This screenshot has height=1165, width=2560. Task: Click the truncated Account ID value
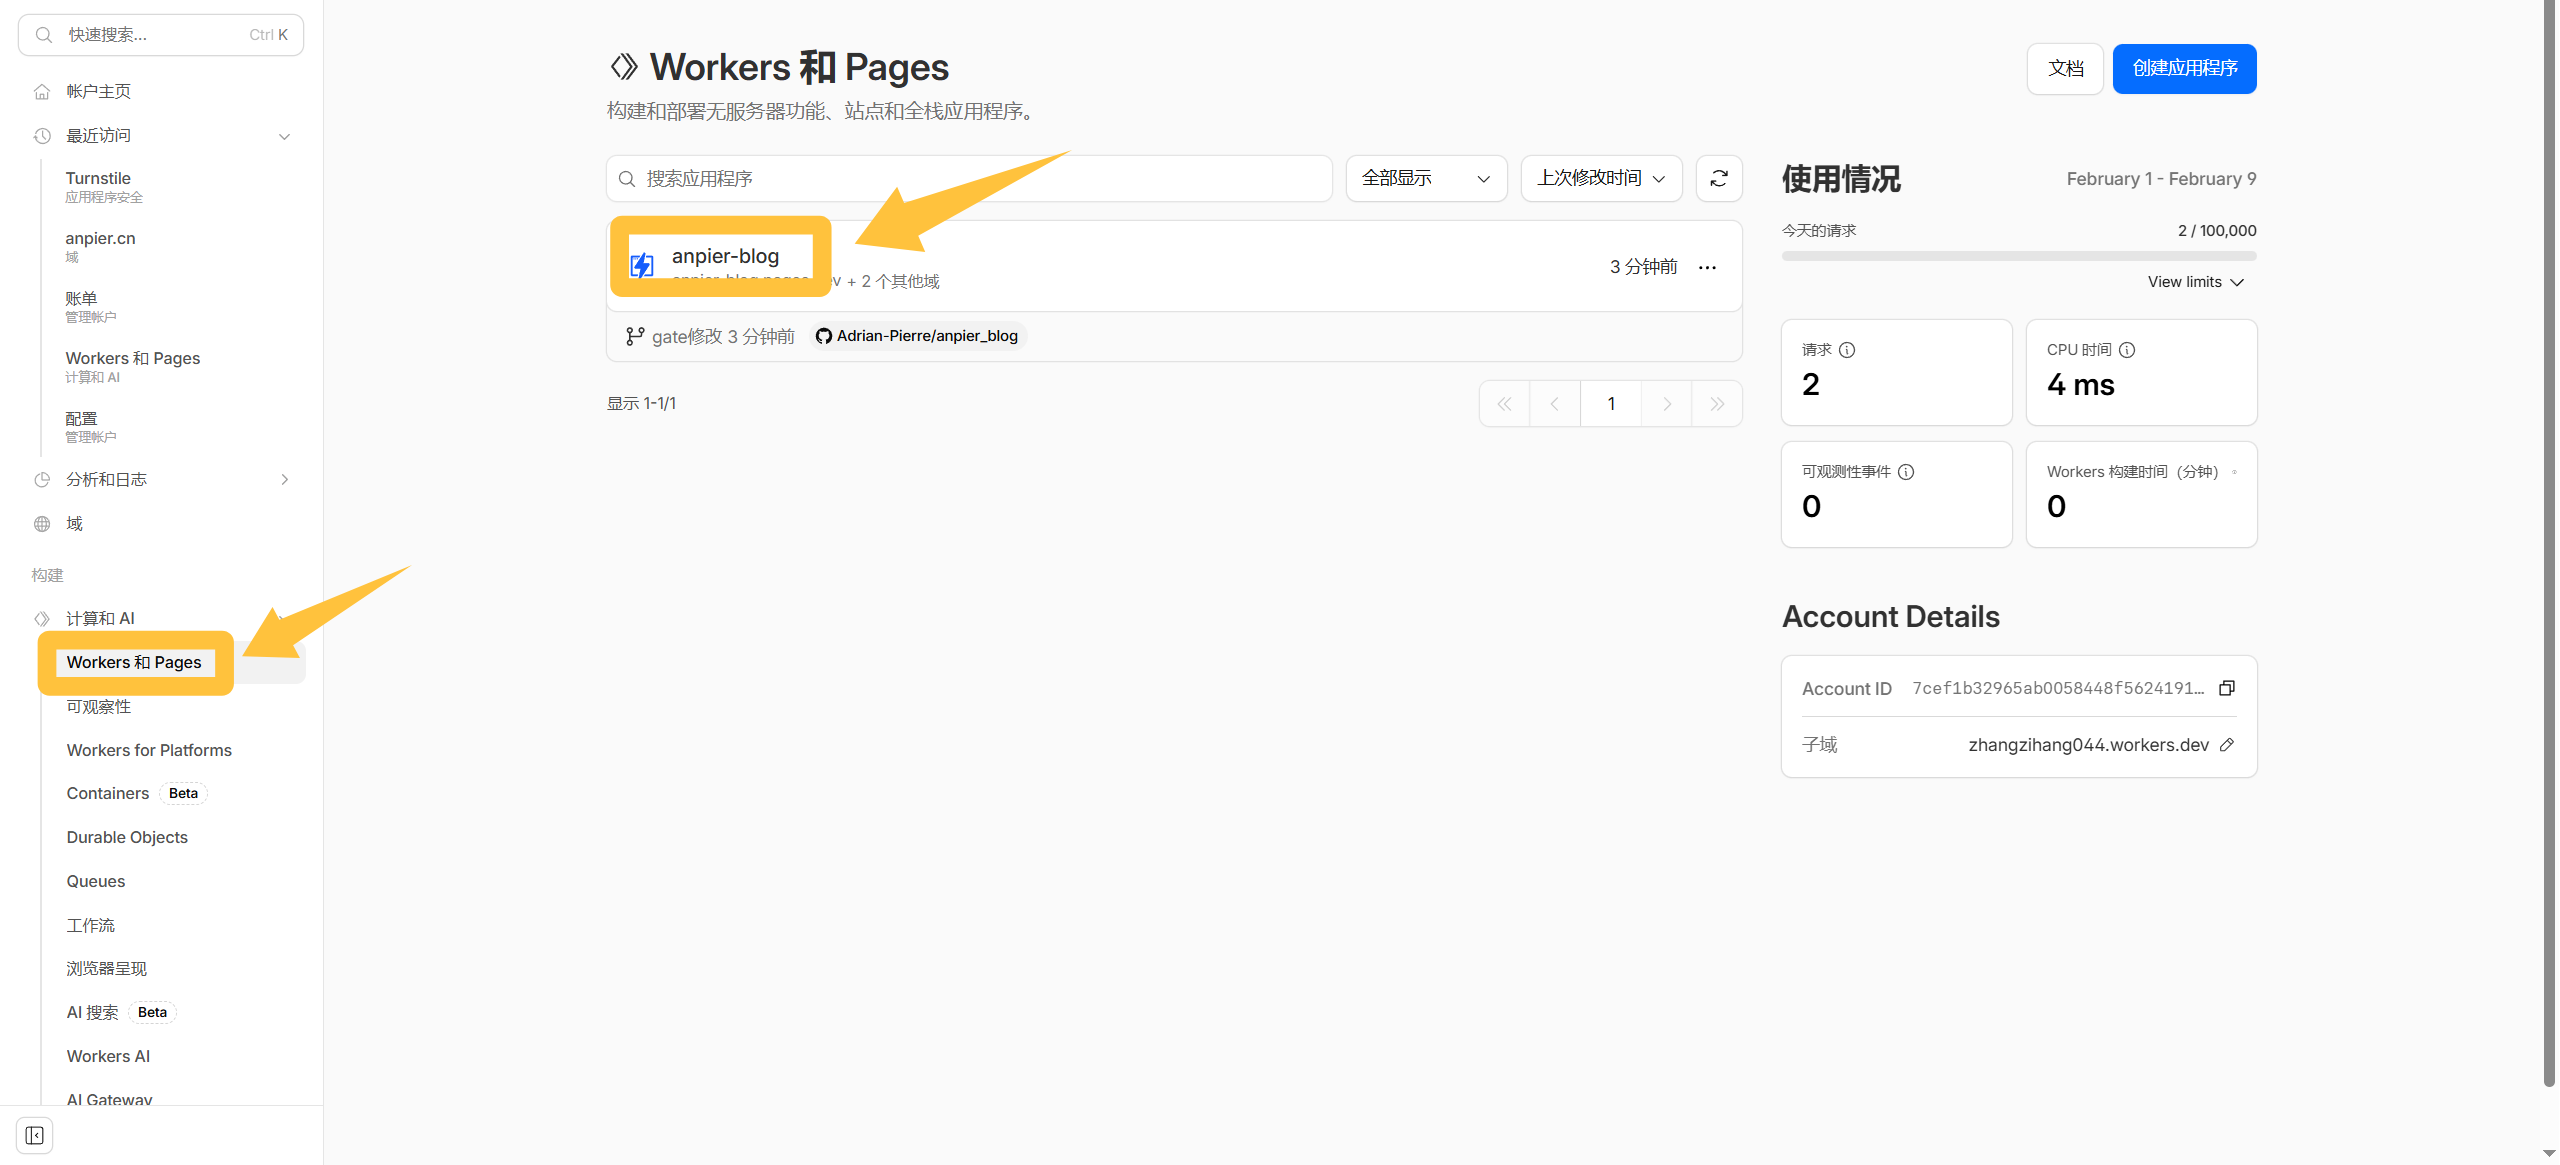pyautogui.click(x=2058, y=688)
